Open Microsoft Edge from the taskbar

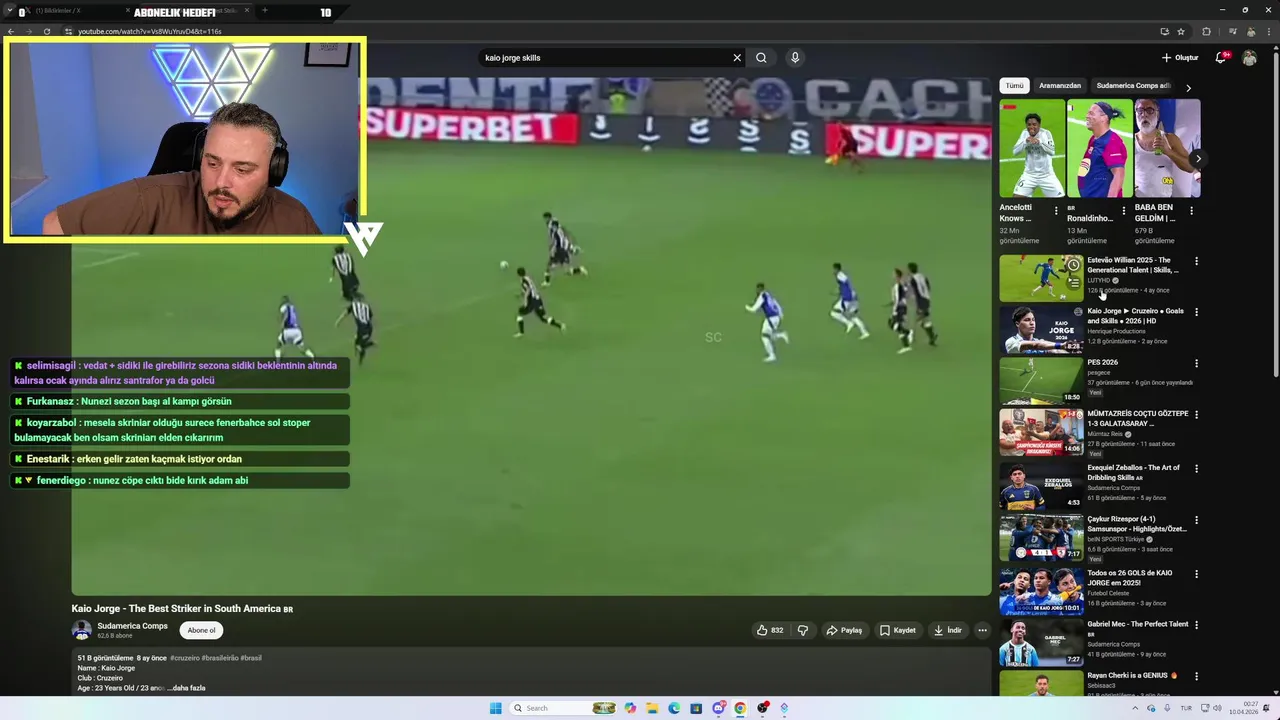tap(674, 708)
